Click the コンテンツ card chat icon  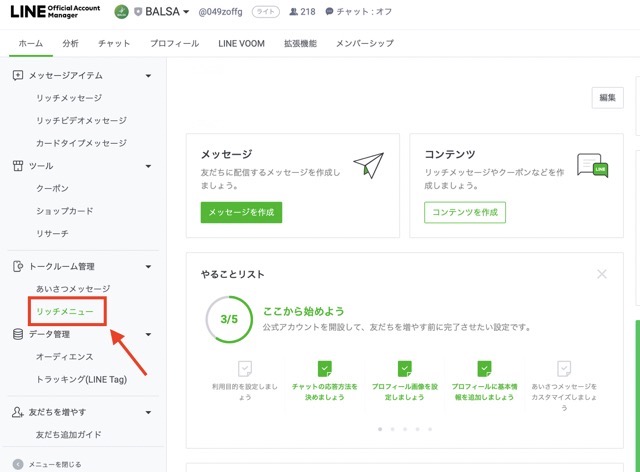[592, 165]
